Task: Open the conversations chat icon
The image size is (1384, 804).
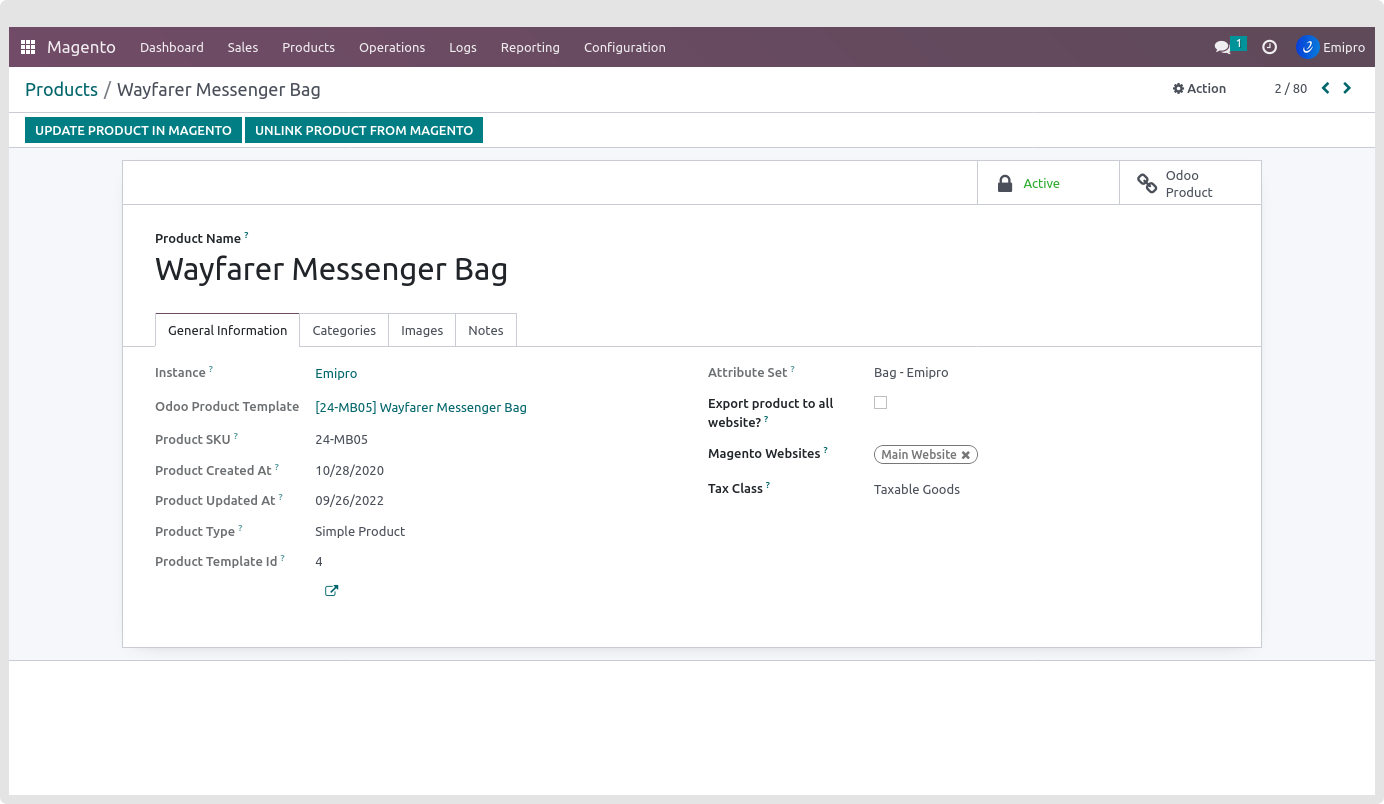Action: (x=1222, y=47)
